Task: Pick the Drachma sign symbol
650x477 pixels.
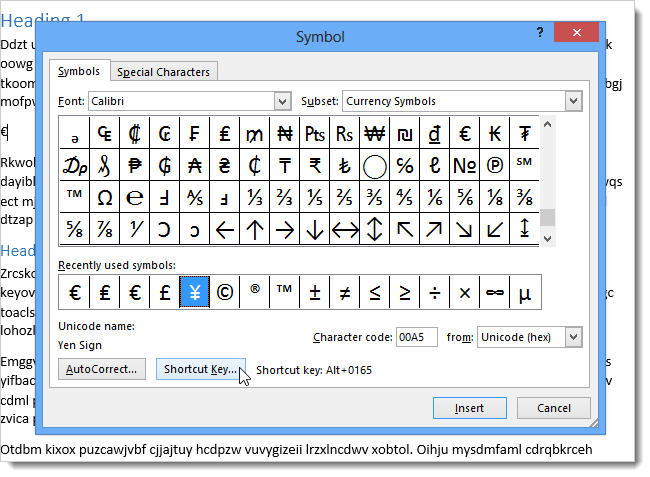Action: coord(75,165)
